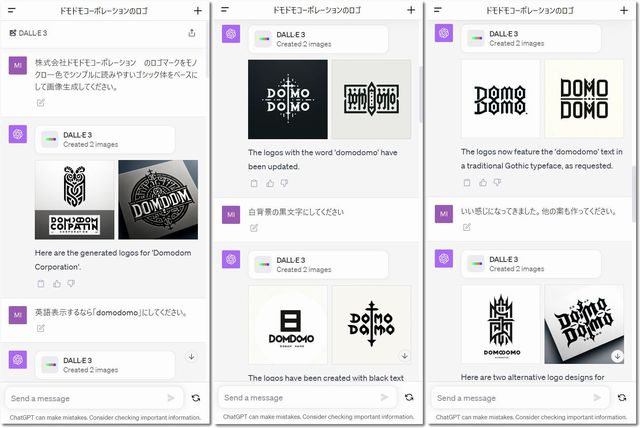Edit the message 英語表示するなら「domodomo」にしてください
The width and height of the screenshot is (640, 428).
point(40,328)
